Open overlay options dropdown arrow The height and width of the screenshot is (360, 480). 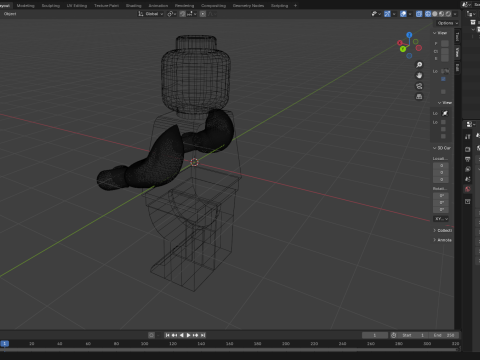(410, 14)
